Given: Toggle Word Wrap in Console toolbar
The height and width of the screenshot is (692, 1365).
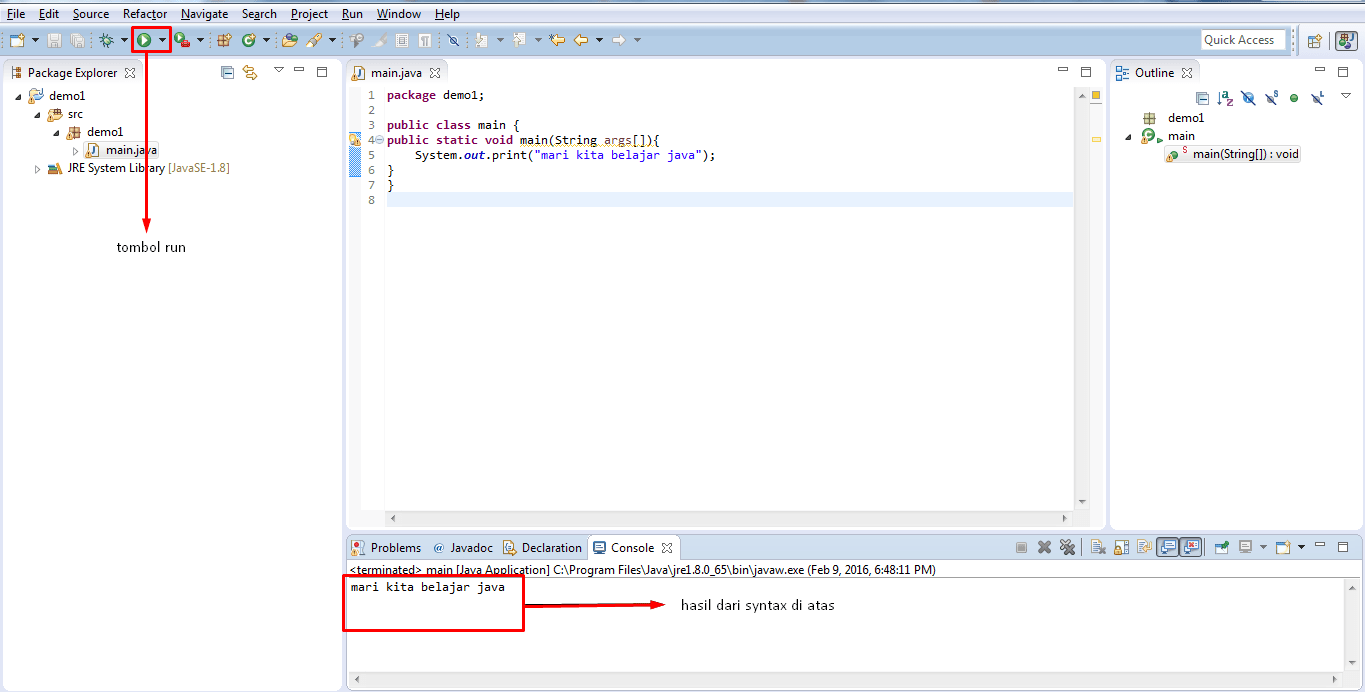Looking at the screenshot, I should click(x=1144, y=547).
